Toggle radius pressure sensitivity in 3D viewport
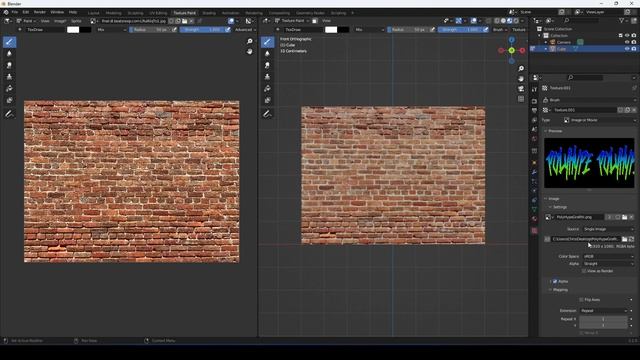Image resolution: width=640 pixels, height=360 pixels. [432, 29]
